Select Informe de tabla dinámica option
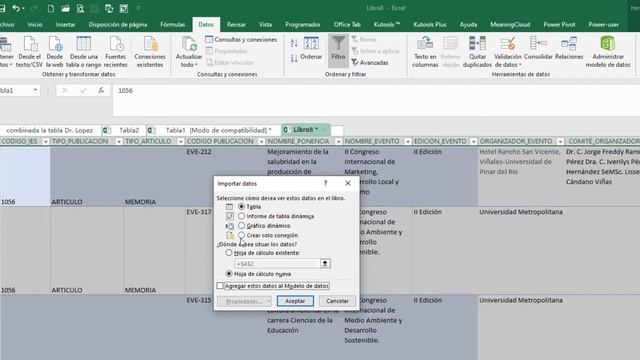 [x=242, y=216]
